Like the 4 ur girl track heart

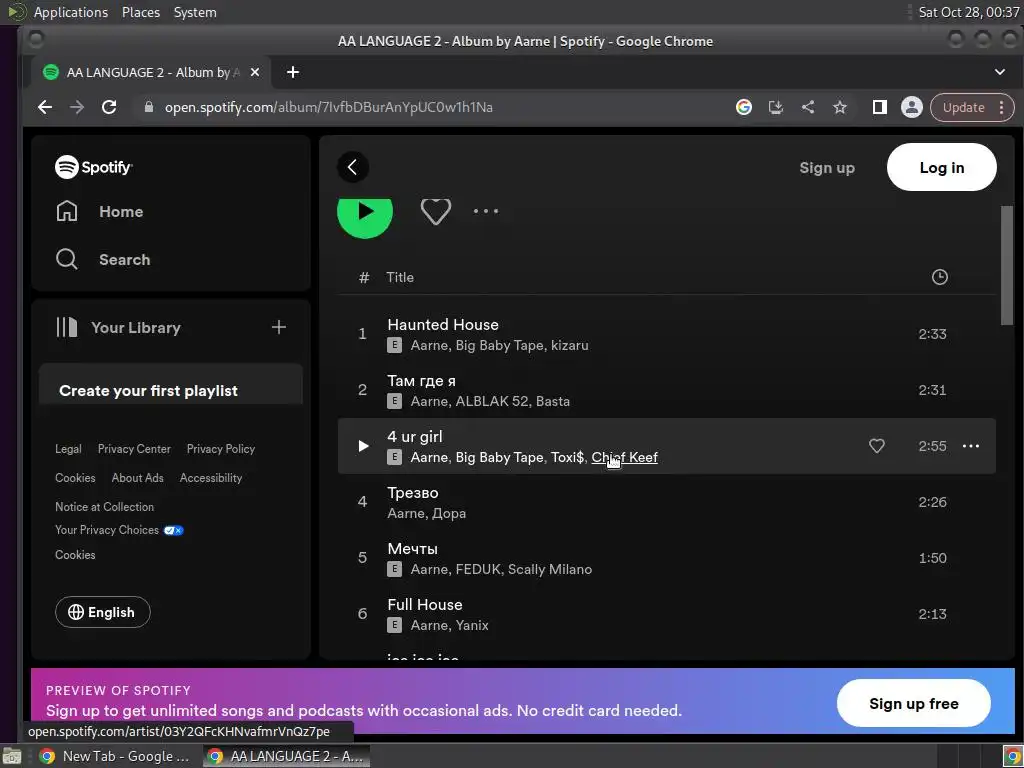876,446
